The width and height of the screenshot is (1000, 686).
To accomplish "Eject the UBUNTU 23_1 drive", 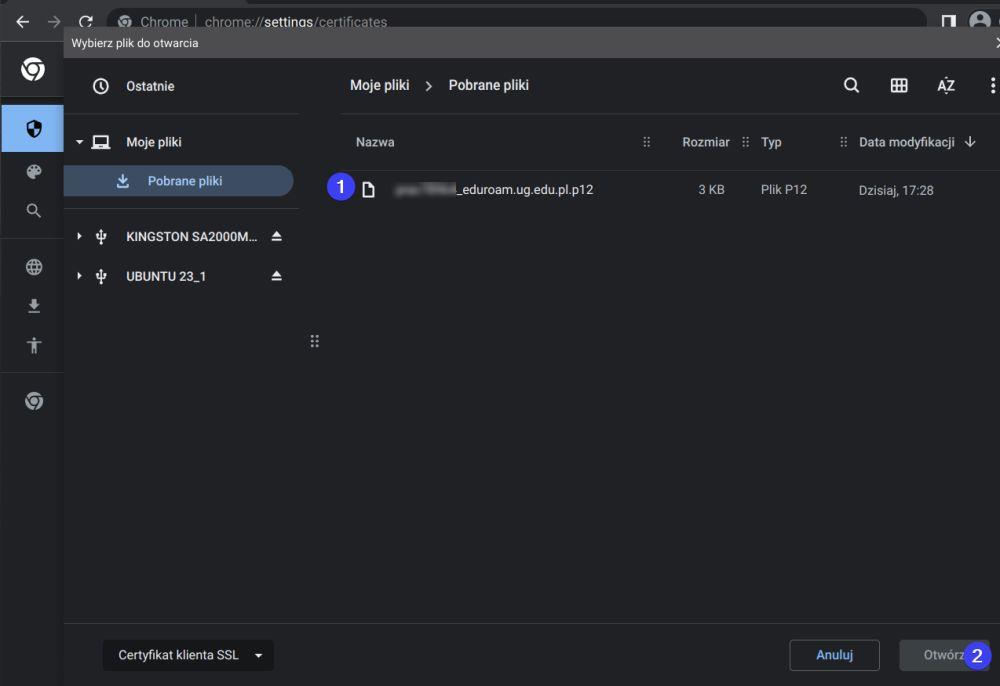I will click(277, 276).
